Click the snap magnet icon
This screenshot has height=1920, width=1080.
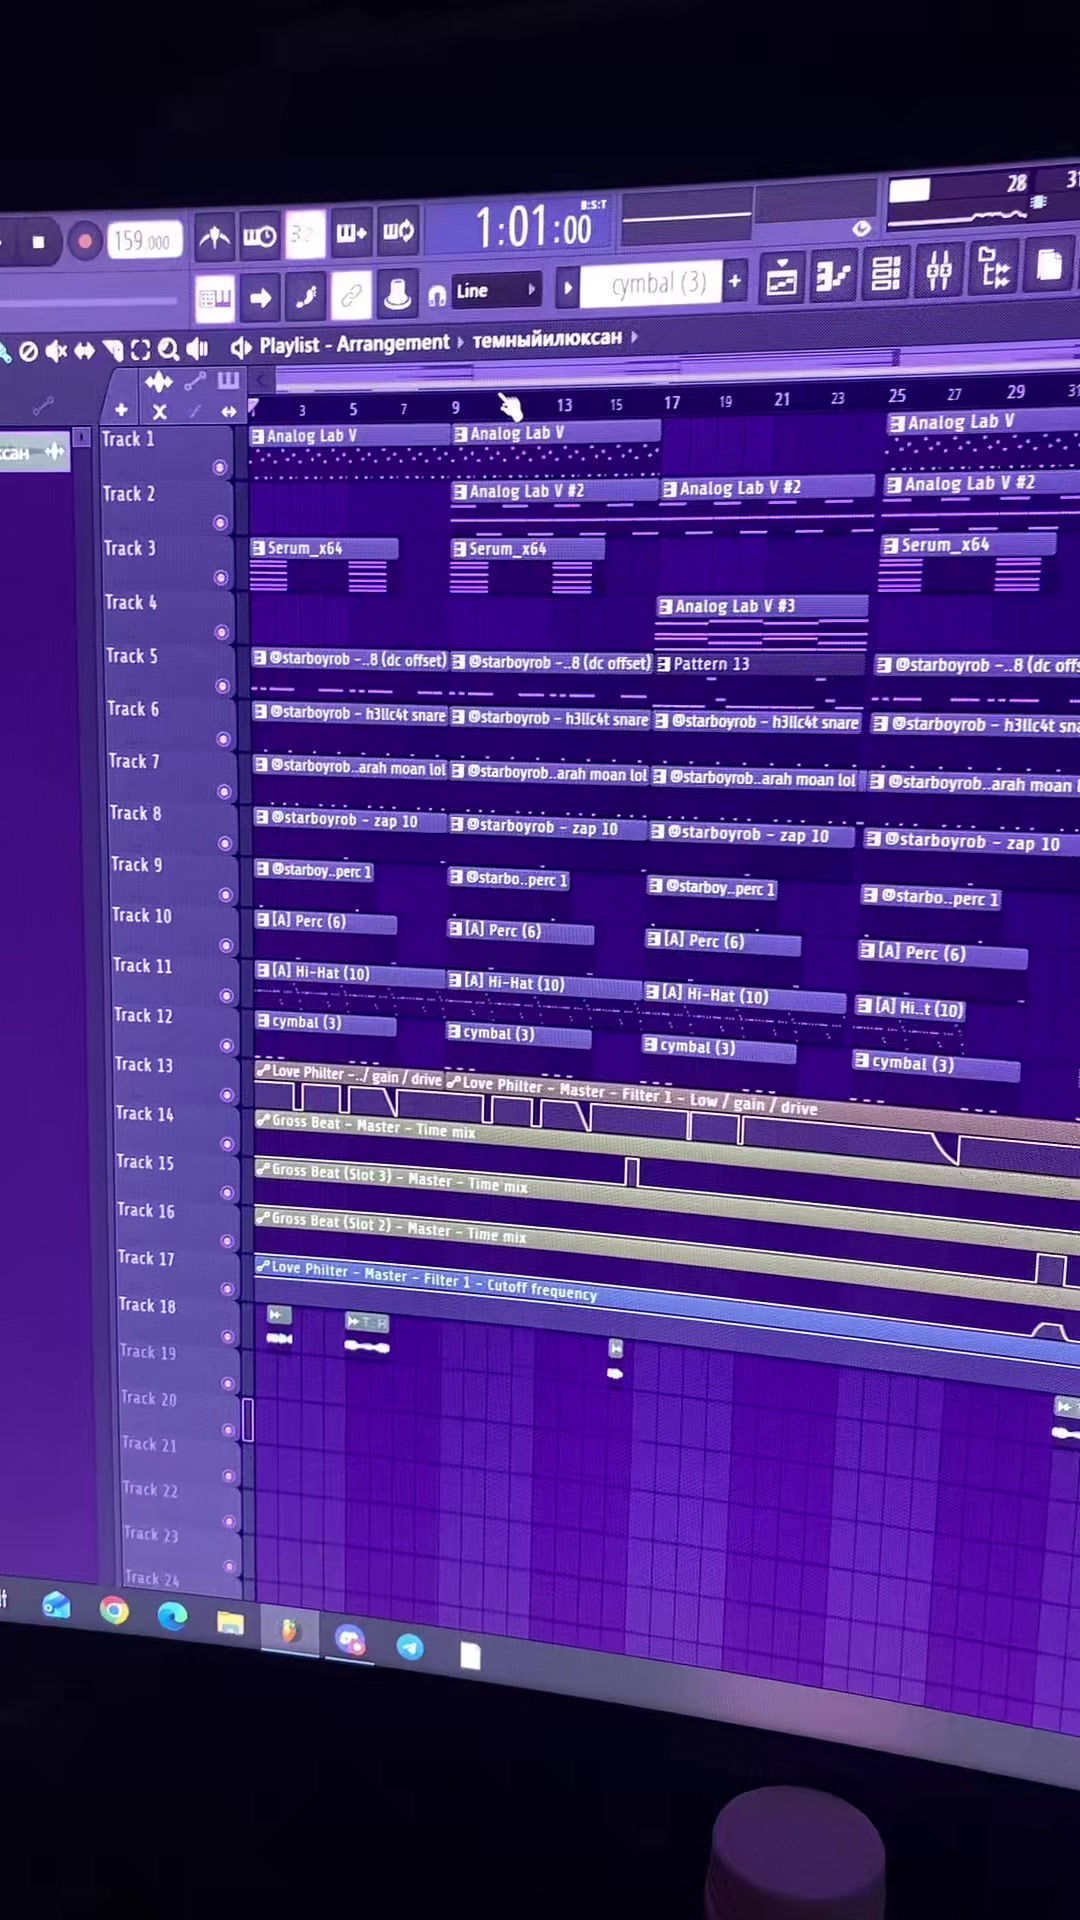(437, 295)
